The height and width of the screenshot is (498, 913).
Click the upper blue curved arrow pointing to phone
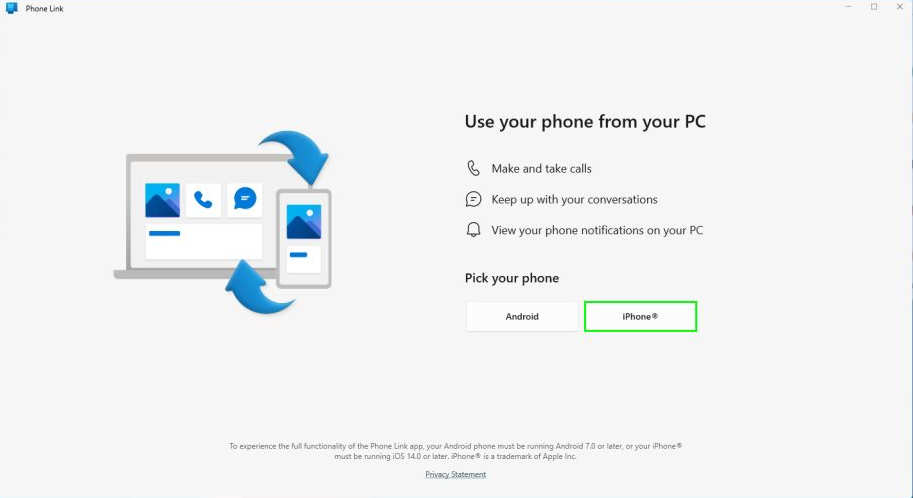click(295, 156)
